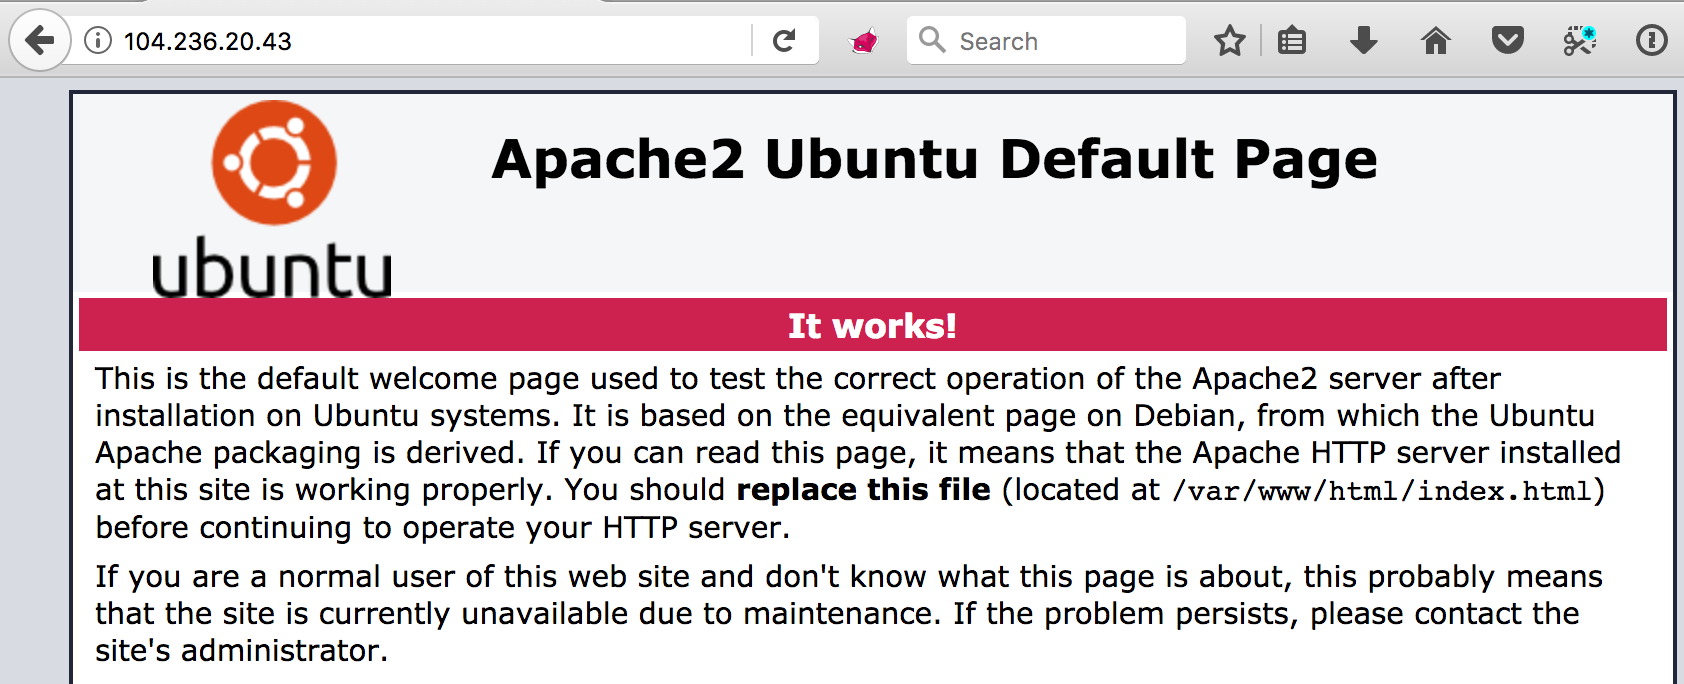Click the ubuntu wordmark under the logo

click(272, 268)
